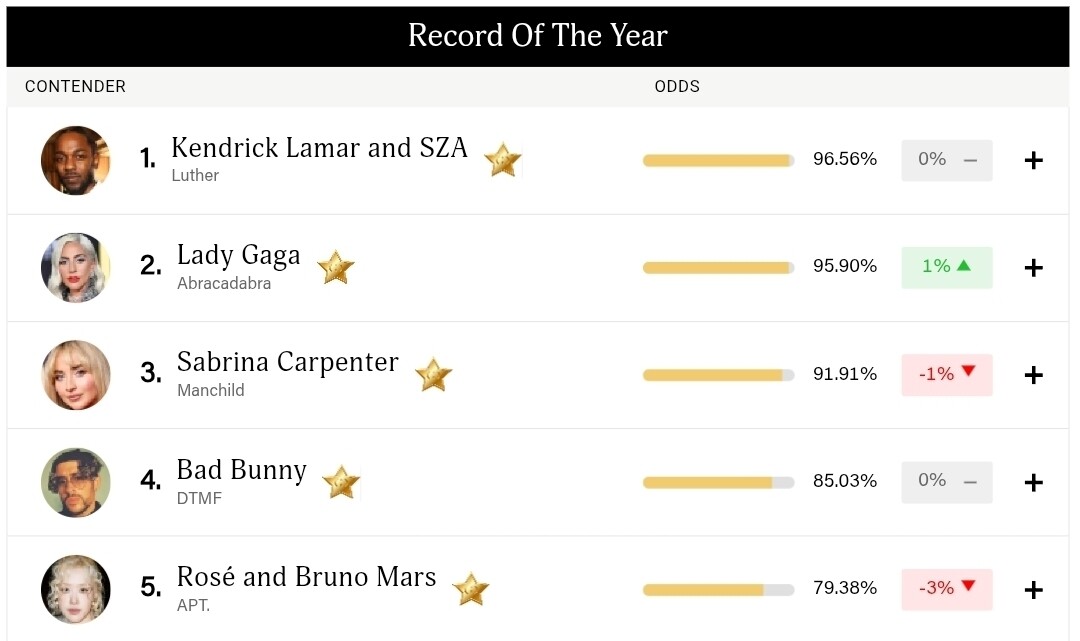Click the gold star beside Sabrina Carpenter
The image size is (1080, 641).
[433, 375]
